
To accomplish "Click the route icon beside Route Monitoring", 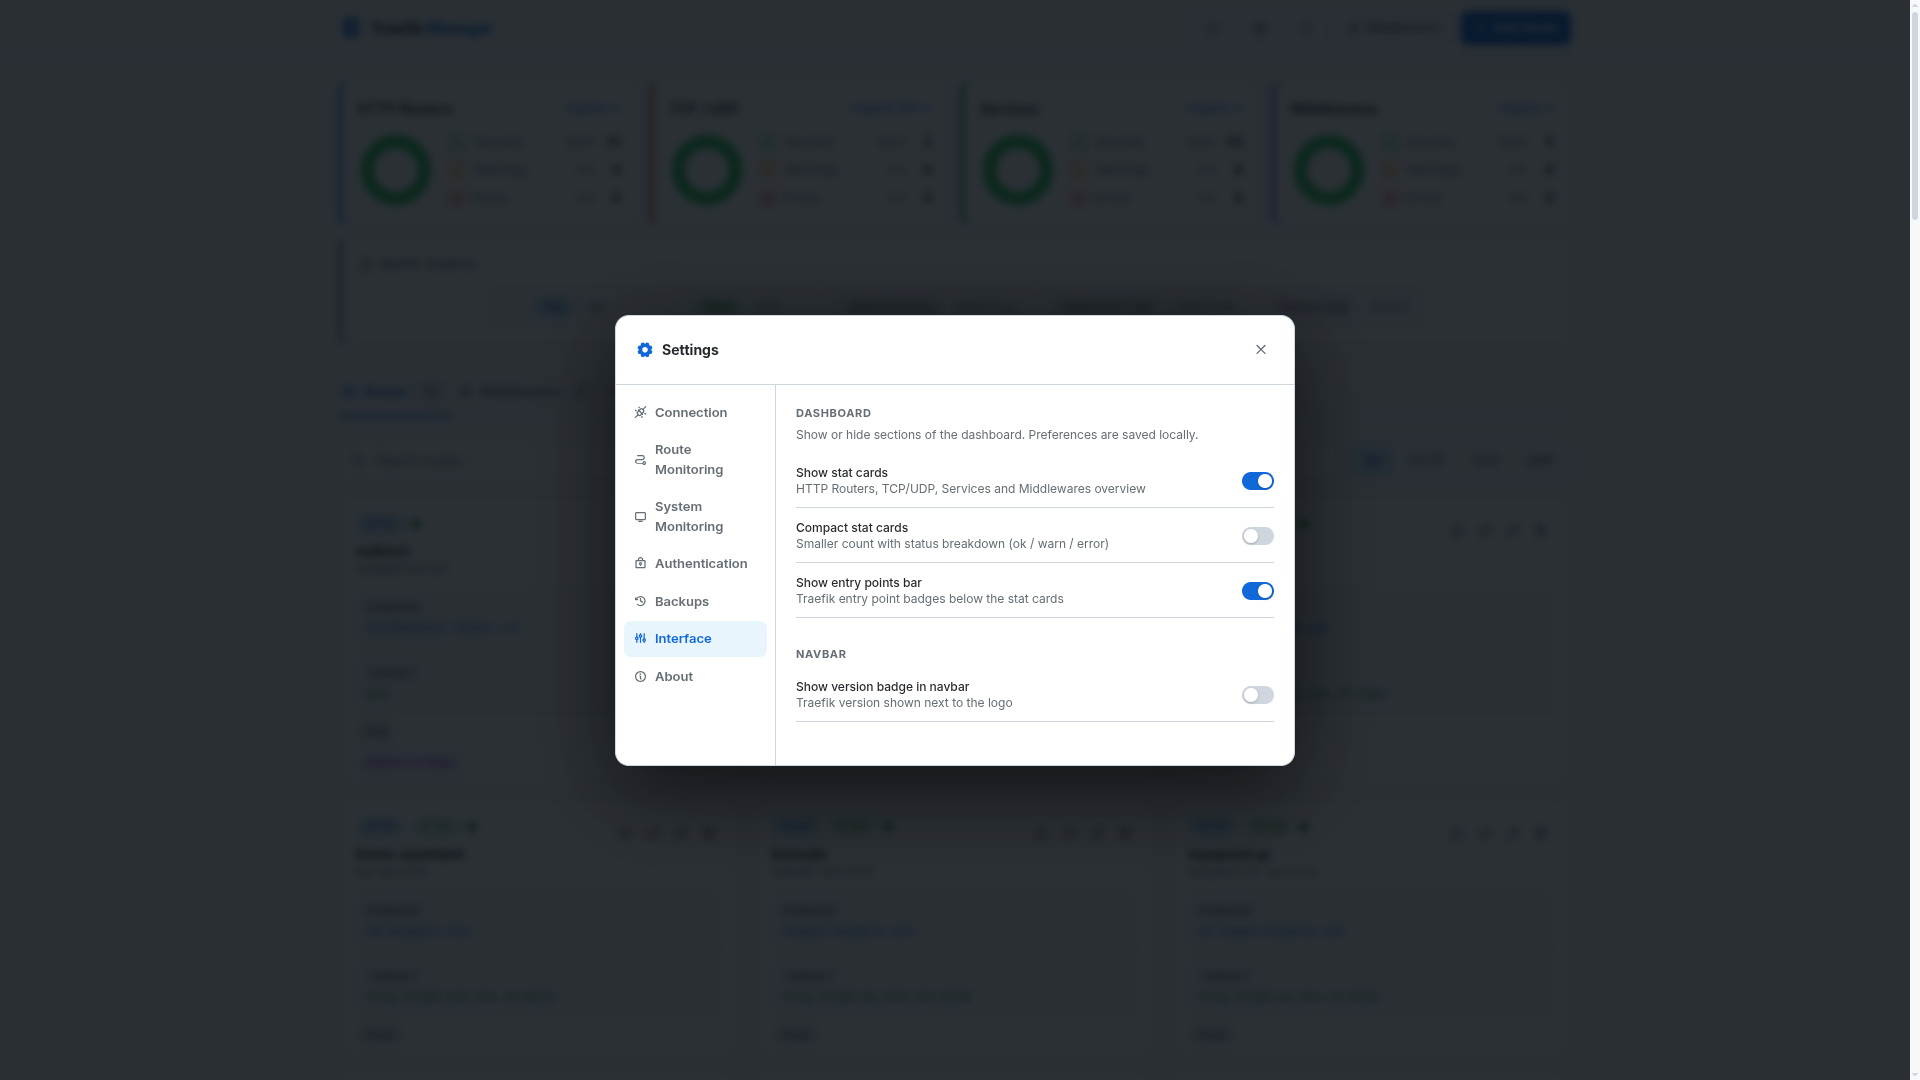I will [640, 459].
